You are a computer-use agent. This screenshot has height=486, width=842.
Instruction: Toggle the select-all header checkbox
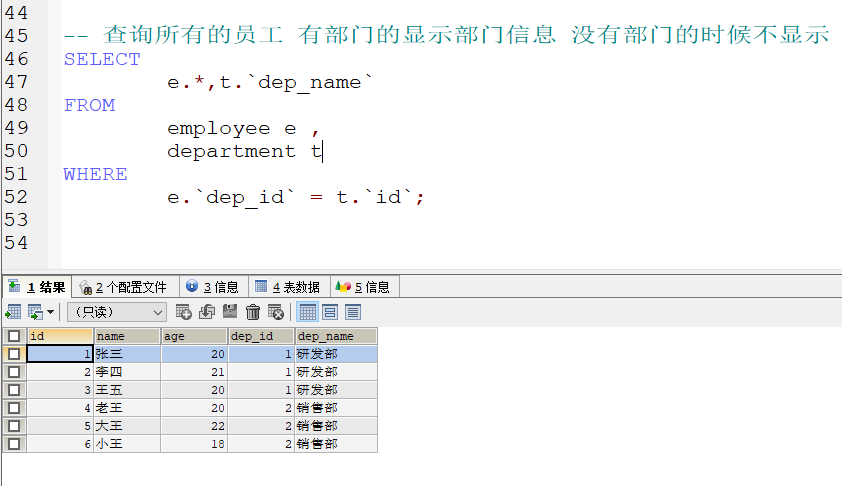pyautogui.click(x=14, y=336)
